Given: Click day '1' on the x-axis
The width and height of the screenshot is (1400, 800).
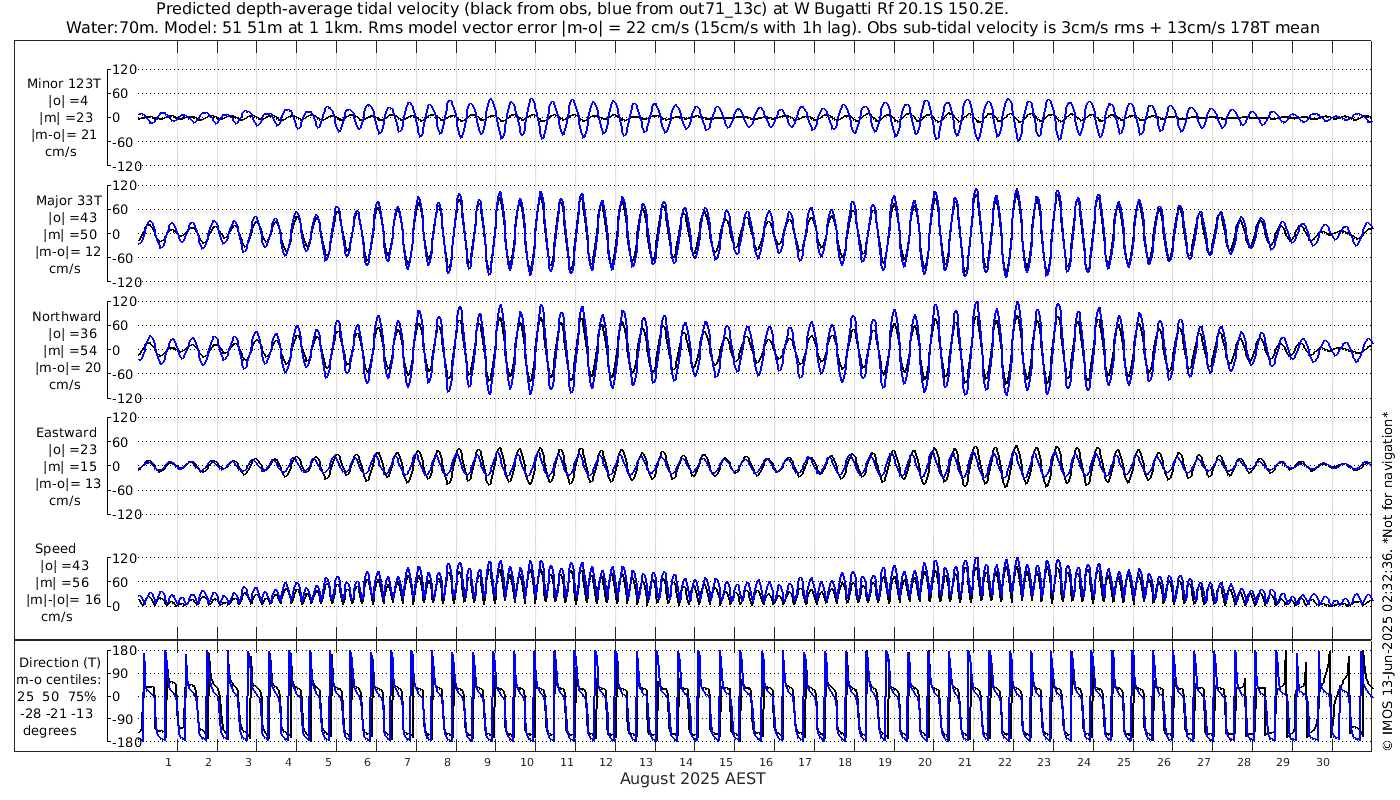Looking at the screenshot, I should click(168, 762).
